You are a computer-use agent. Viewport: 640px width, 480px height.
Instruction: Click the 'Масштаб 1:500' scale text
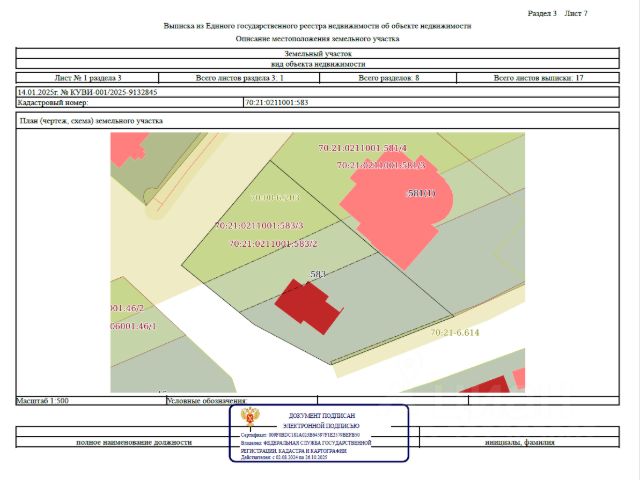[x=42, y=400]
